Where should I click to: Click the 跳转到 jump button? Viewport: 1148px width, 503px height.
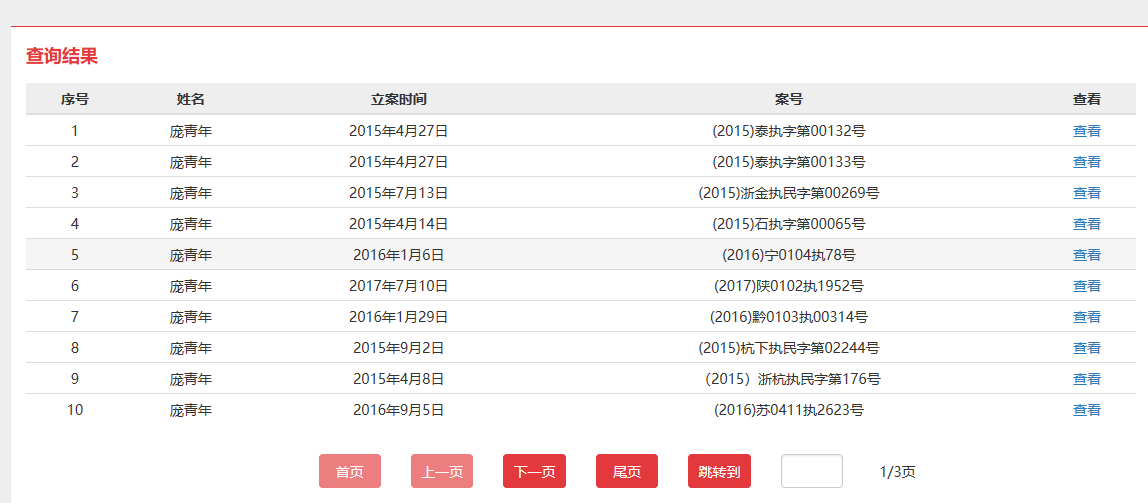click(719, 472)
